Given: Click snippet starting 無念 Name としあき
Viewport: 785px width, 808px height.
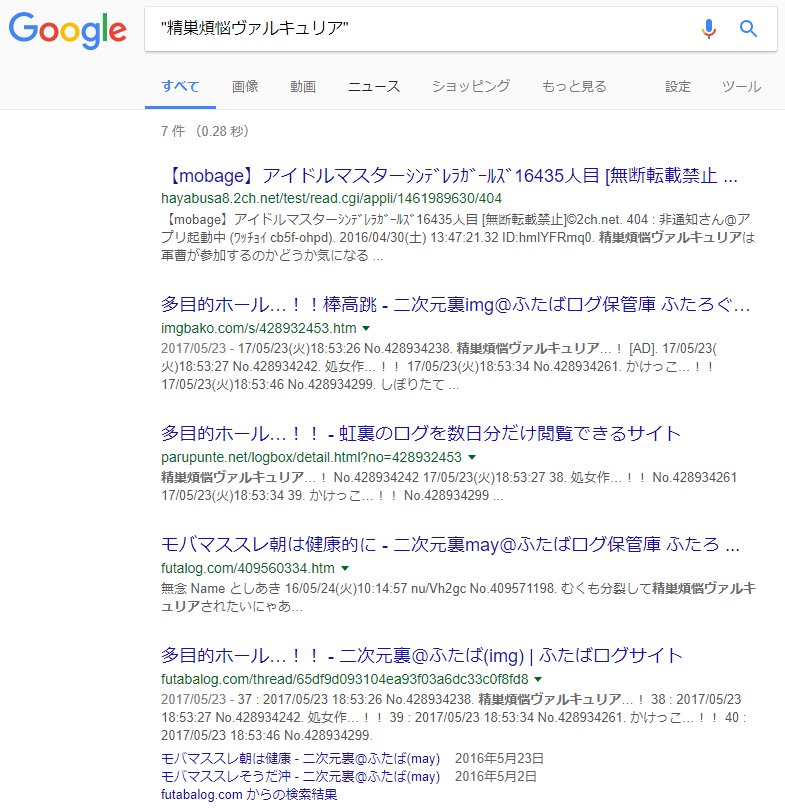Looking at the screenshot, I should pyautogui.click(x=458, y=597).
